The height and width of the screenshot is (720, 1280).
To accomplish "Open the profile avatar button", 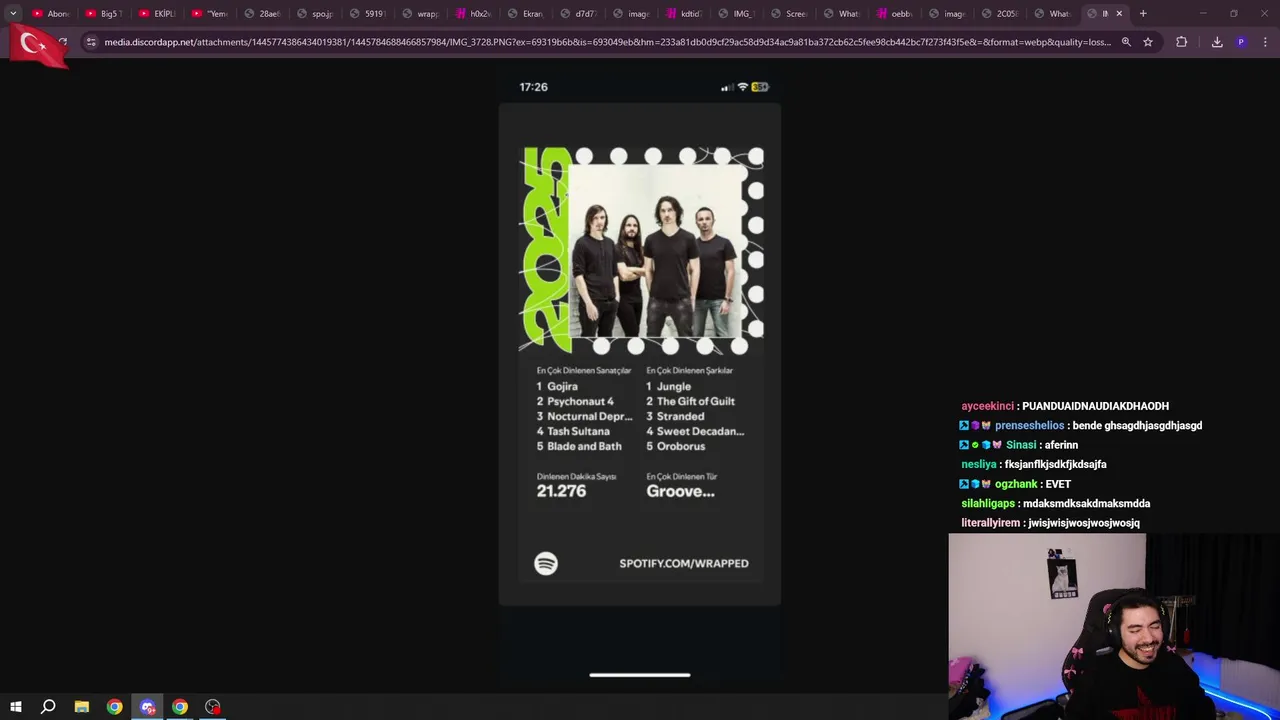I will coord(1241,42).
